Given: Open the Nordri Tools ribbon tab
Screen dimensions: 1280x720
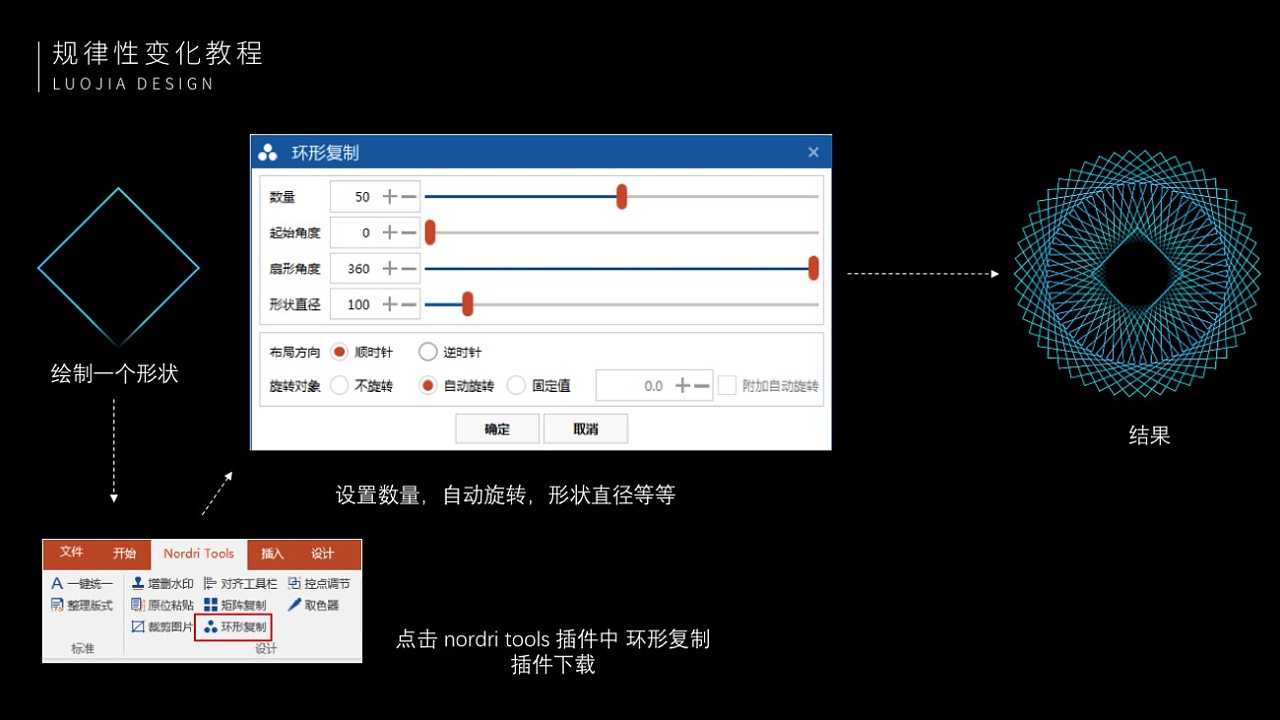Looking at the screenshot, I should point(199,554).
